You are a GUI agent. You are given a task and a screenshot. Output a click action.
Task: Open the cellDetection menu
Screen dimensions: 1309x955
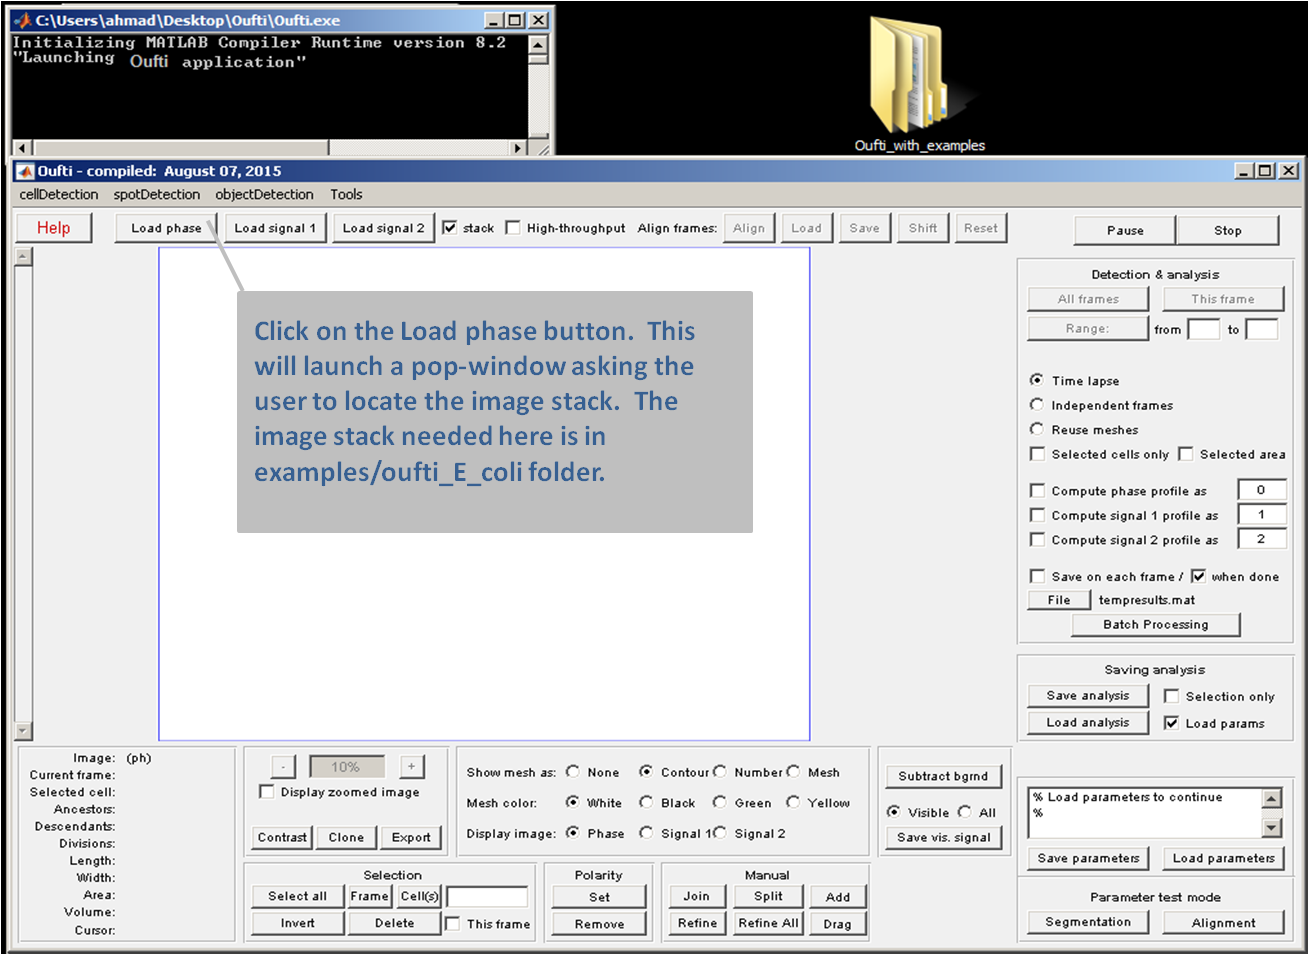59,195
